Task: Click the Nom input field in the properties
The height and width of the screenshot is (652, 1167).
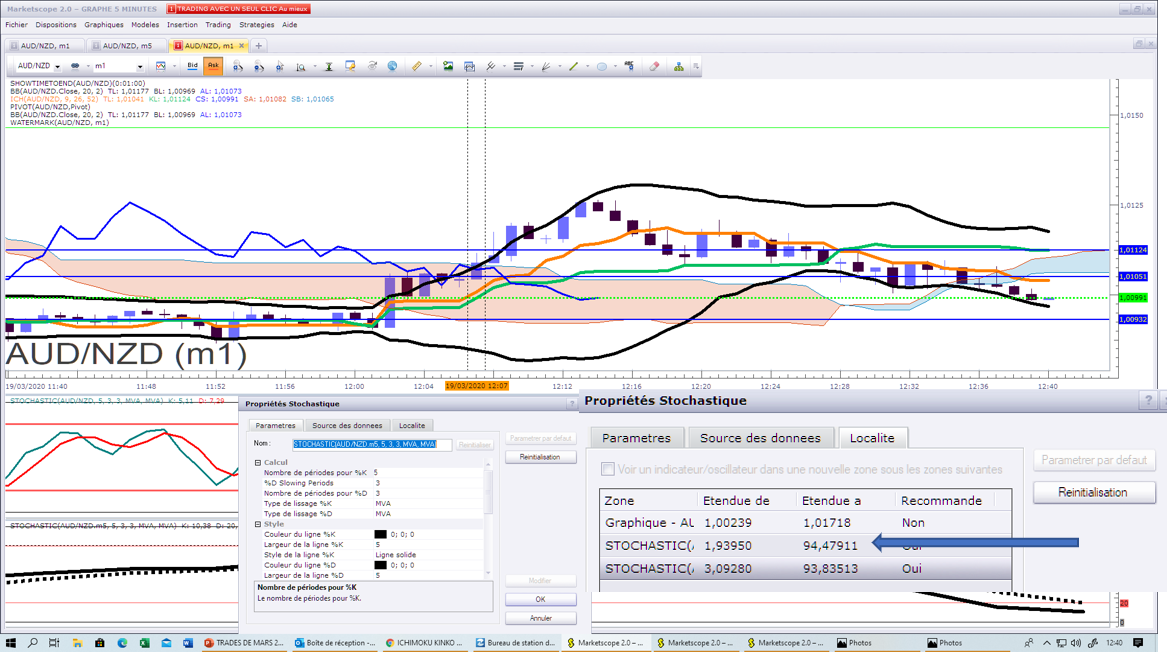Action: (372, 444)
